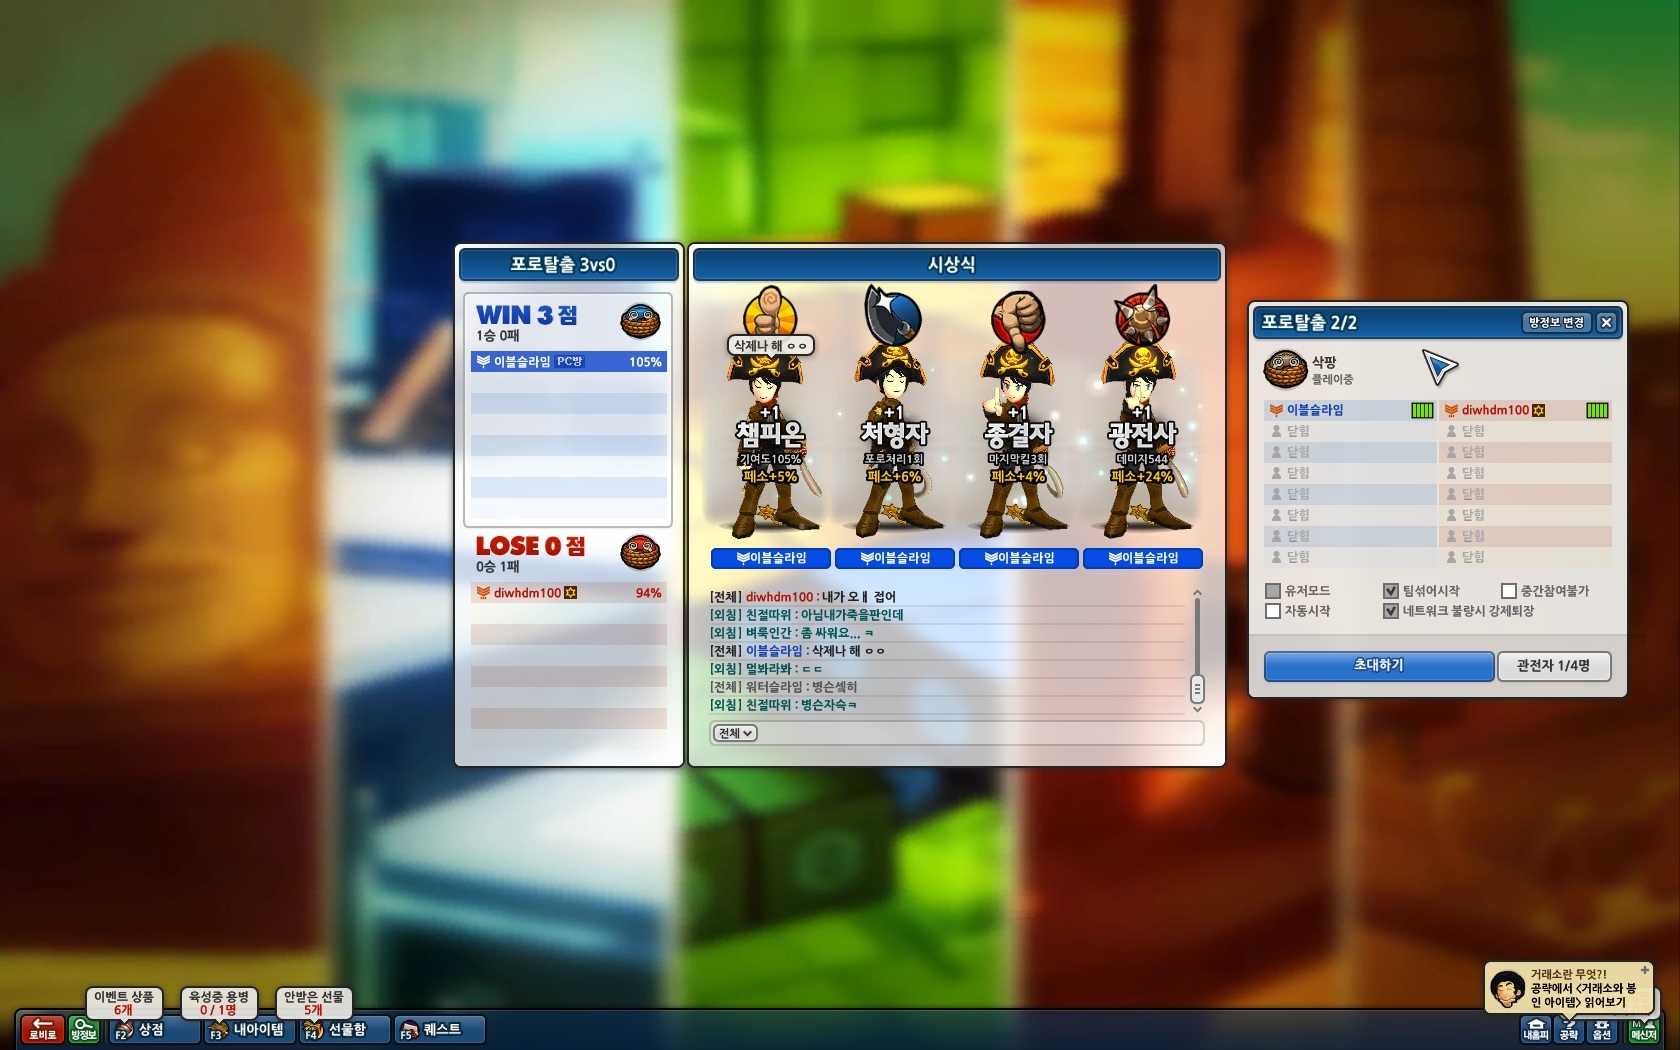This screenshot has width=1680, height=1050.
Task: Open the 옵션 options gear icon
Action: tap(1602, 1030)
